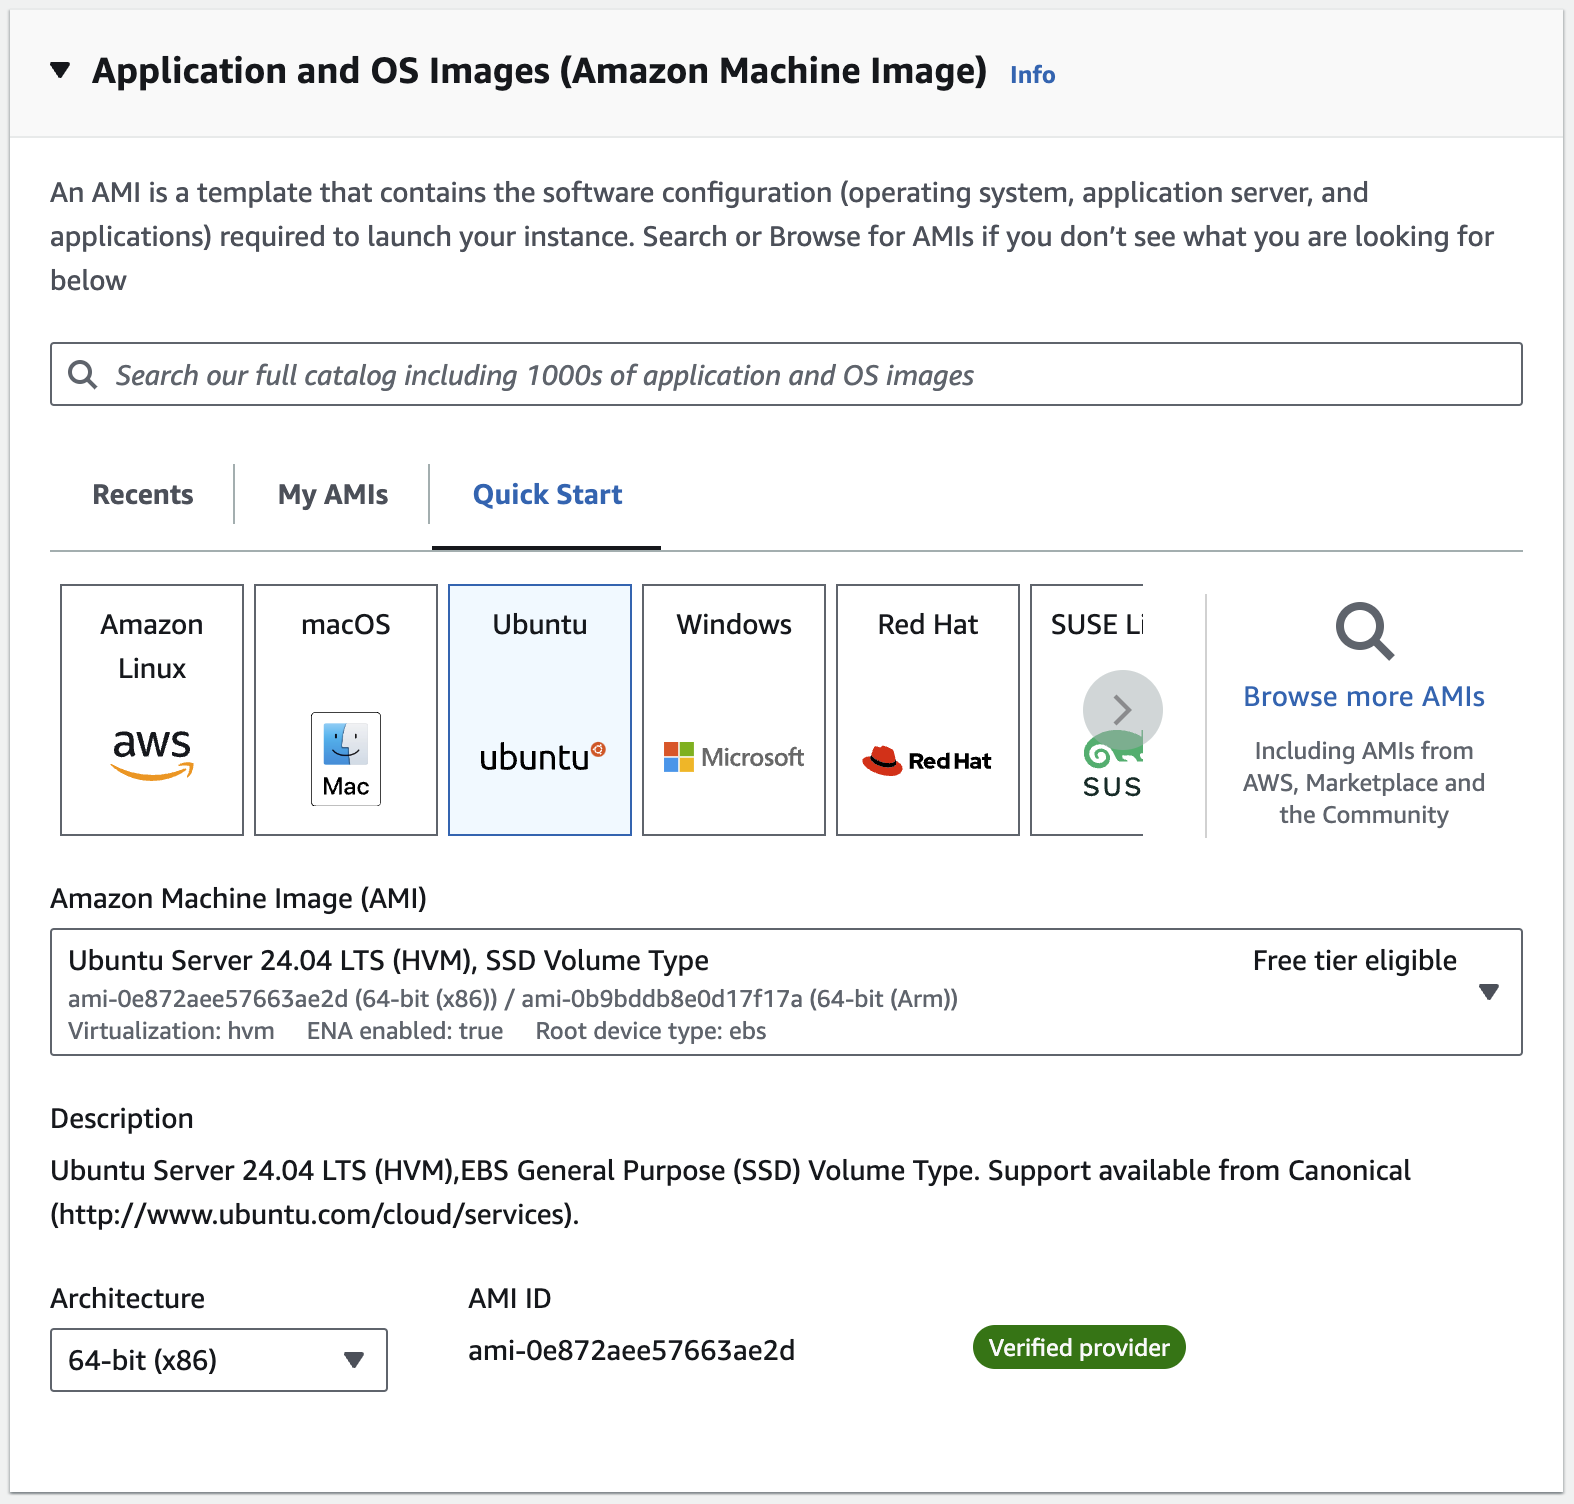Open the Amazon Machine Image dropdown
Viewport: 1574px width, 1504px height.
click(786, 992)
